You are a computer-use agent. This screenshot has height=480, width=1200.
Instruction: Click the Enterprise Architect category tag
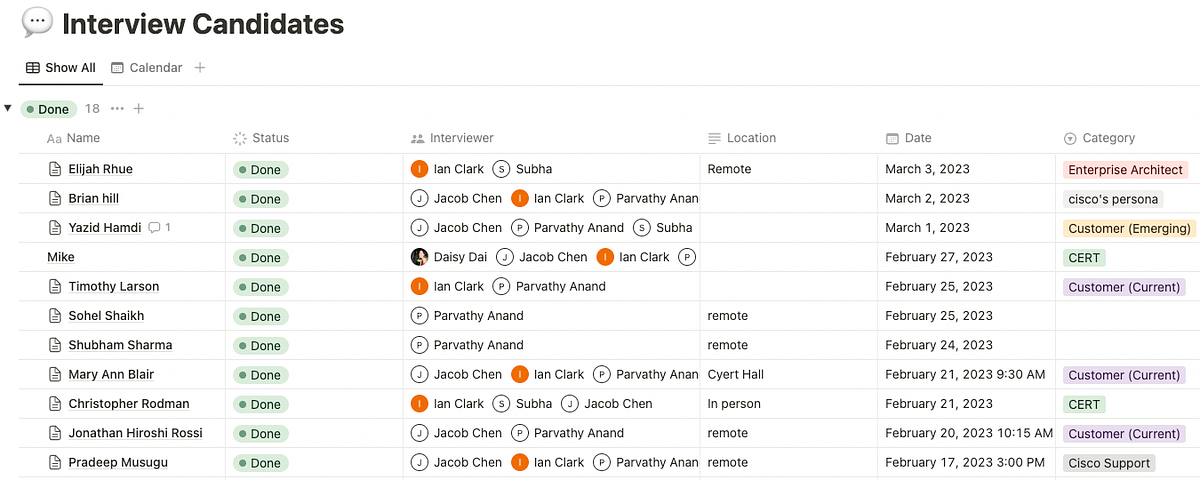click(x=1126, y=170)
